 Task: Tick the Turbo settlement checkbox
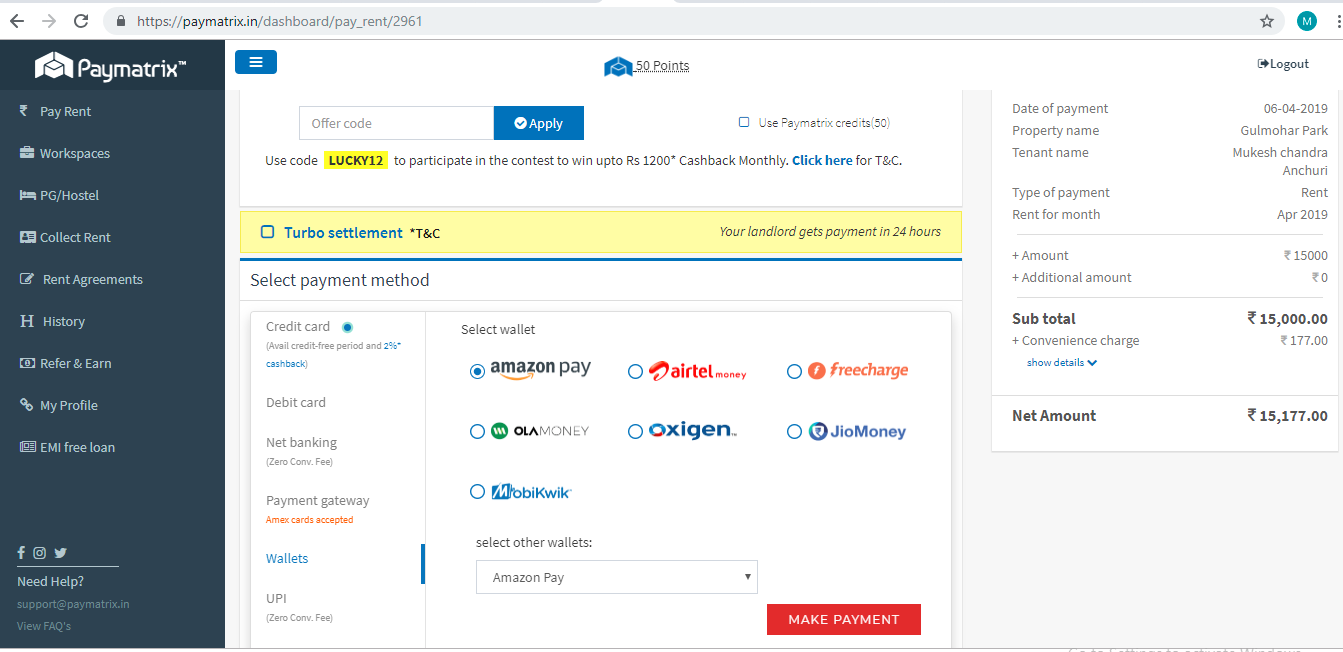click(267, 232)
